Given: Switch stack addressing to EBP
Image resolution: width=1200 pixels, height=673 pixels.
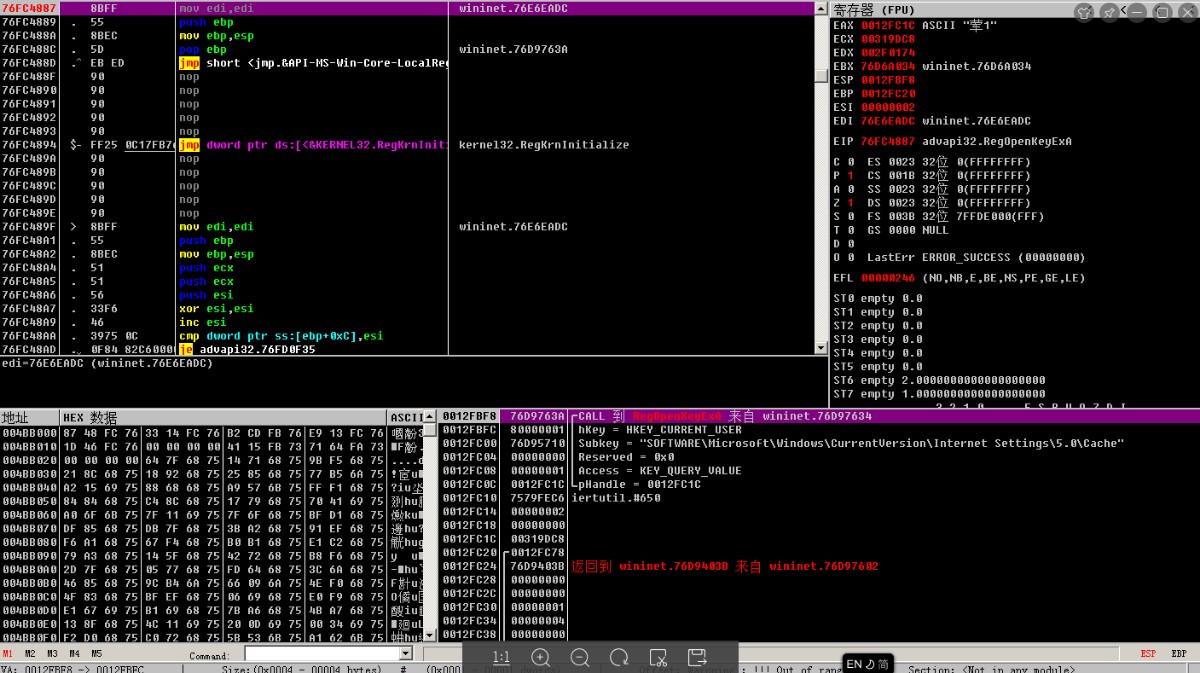Looking at the screenshot, I should pyautogui.click(x=1179, y=654).
